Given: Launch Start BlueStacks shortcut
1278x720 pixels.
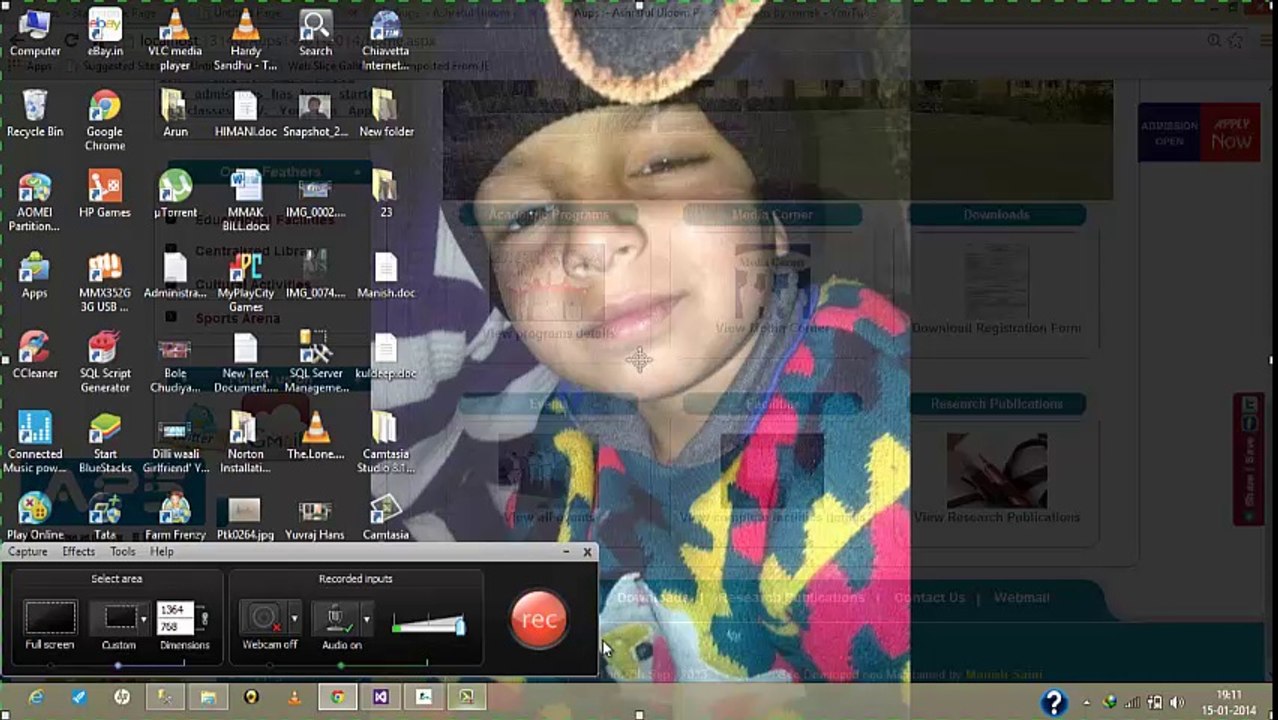Looking at the screenshot, I should 105,443.
